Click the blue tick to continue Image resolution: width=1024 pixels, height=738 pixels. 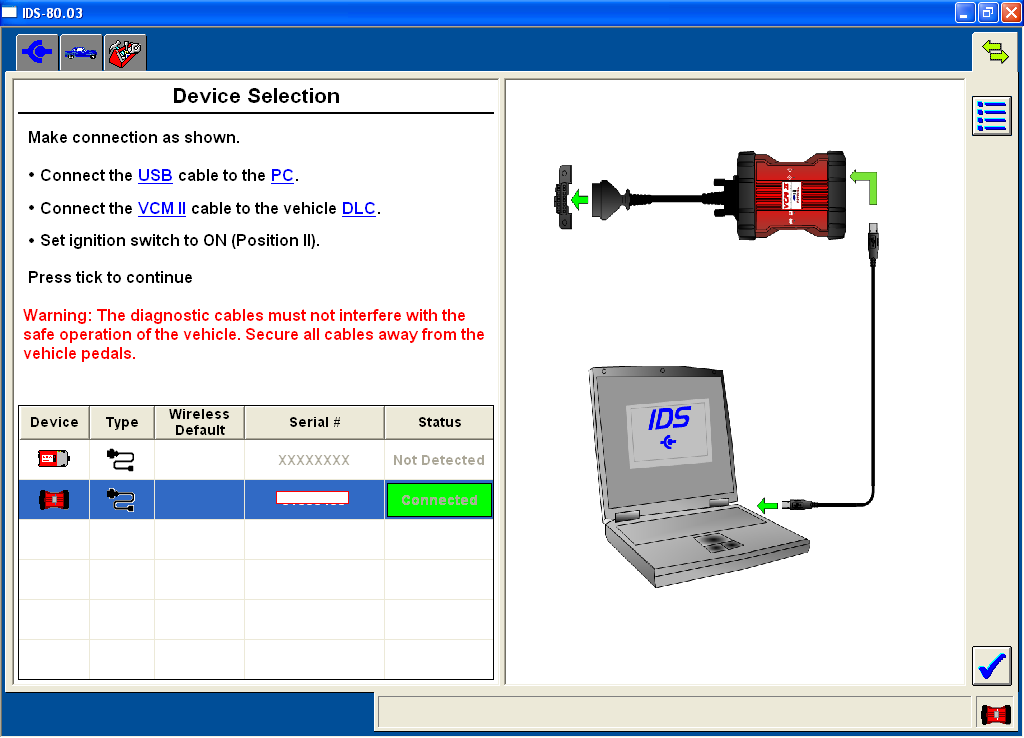tap(991, 666)
